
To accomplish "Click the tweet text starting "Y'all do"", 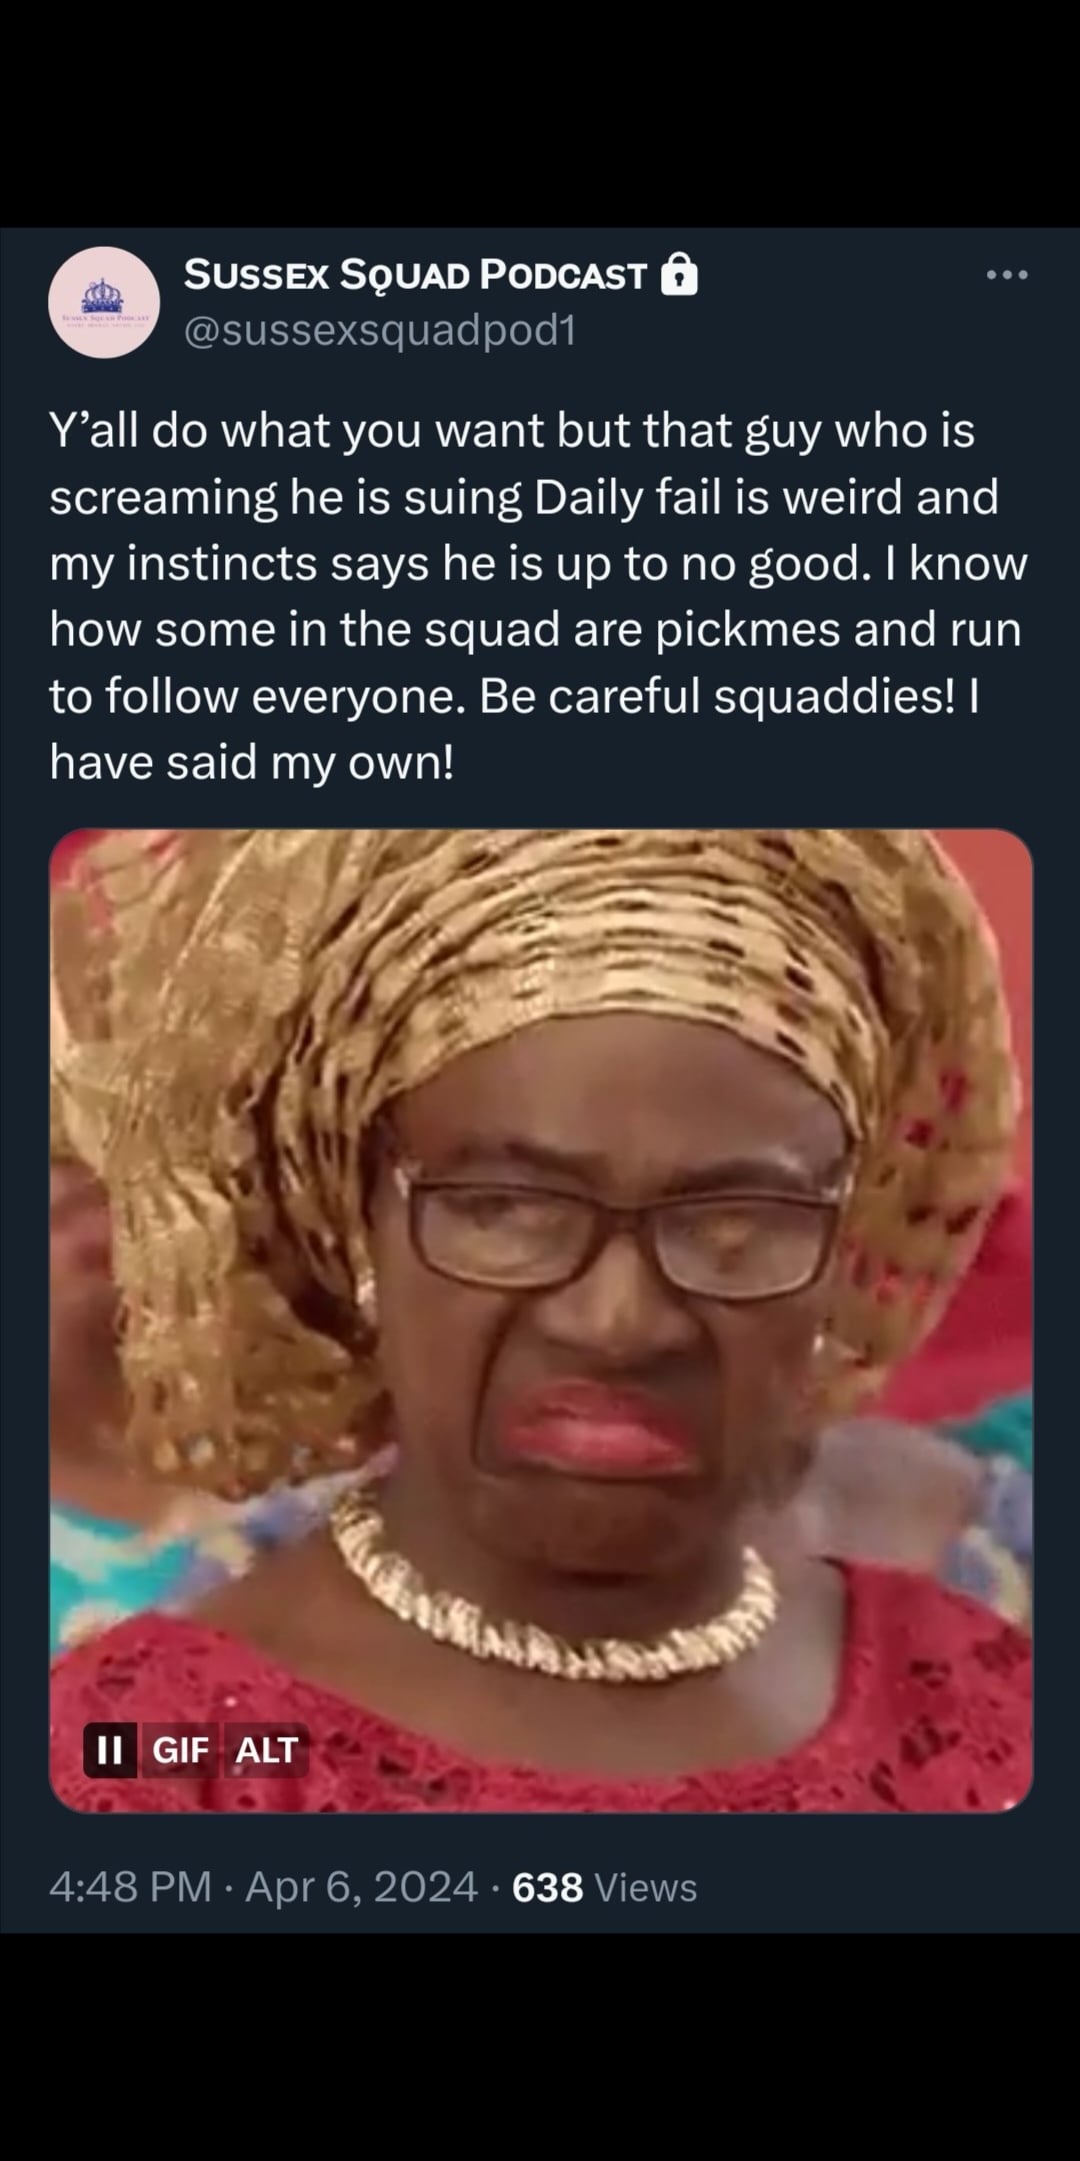I will click(539, 597).
